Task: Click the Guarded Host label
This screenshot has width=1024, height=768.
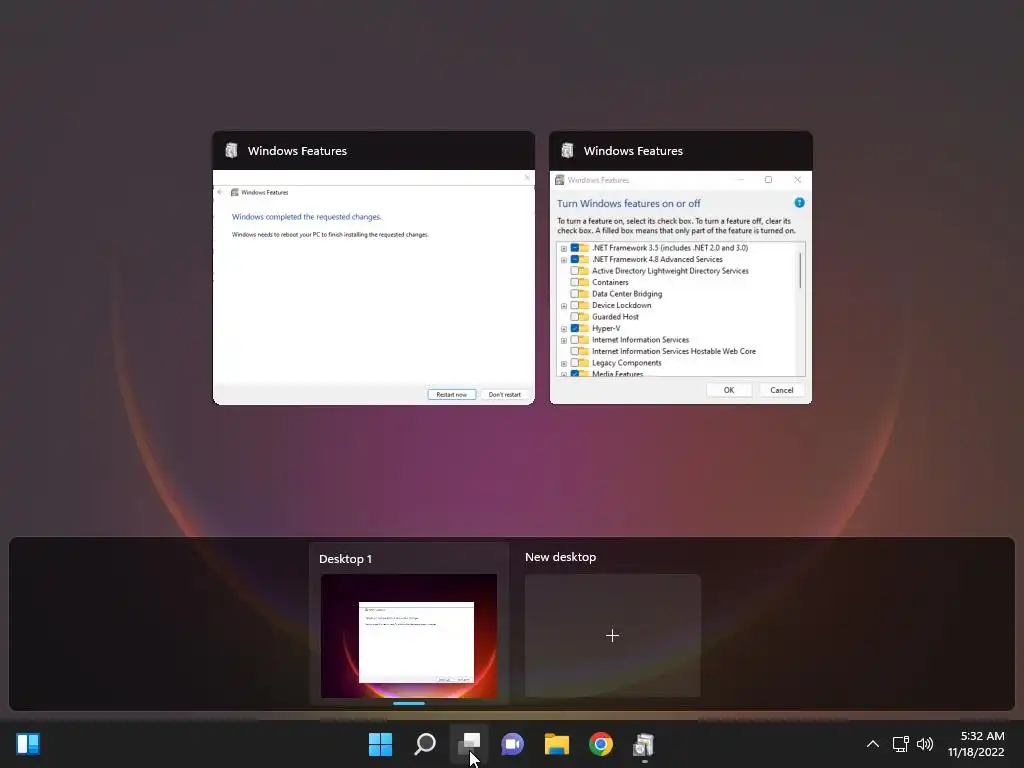Action: point(615,317)
